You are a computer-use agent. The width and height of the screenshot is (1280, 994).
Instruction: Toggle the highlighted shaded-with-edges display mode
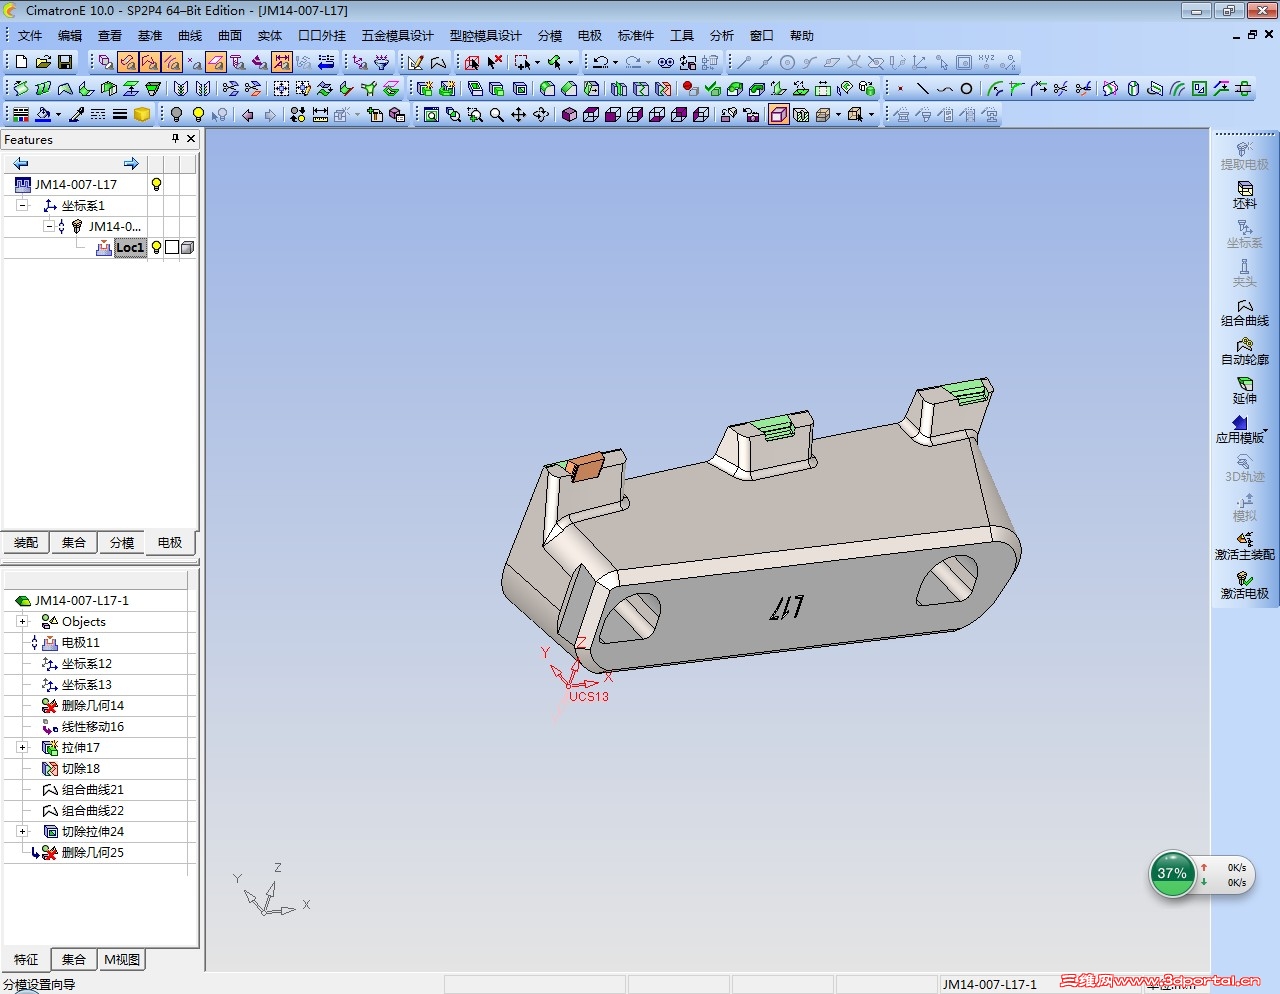(779, 115)
